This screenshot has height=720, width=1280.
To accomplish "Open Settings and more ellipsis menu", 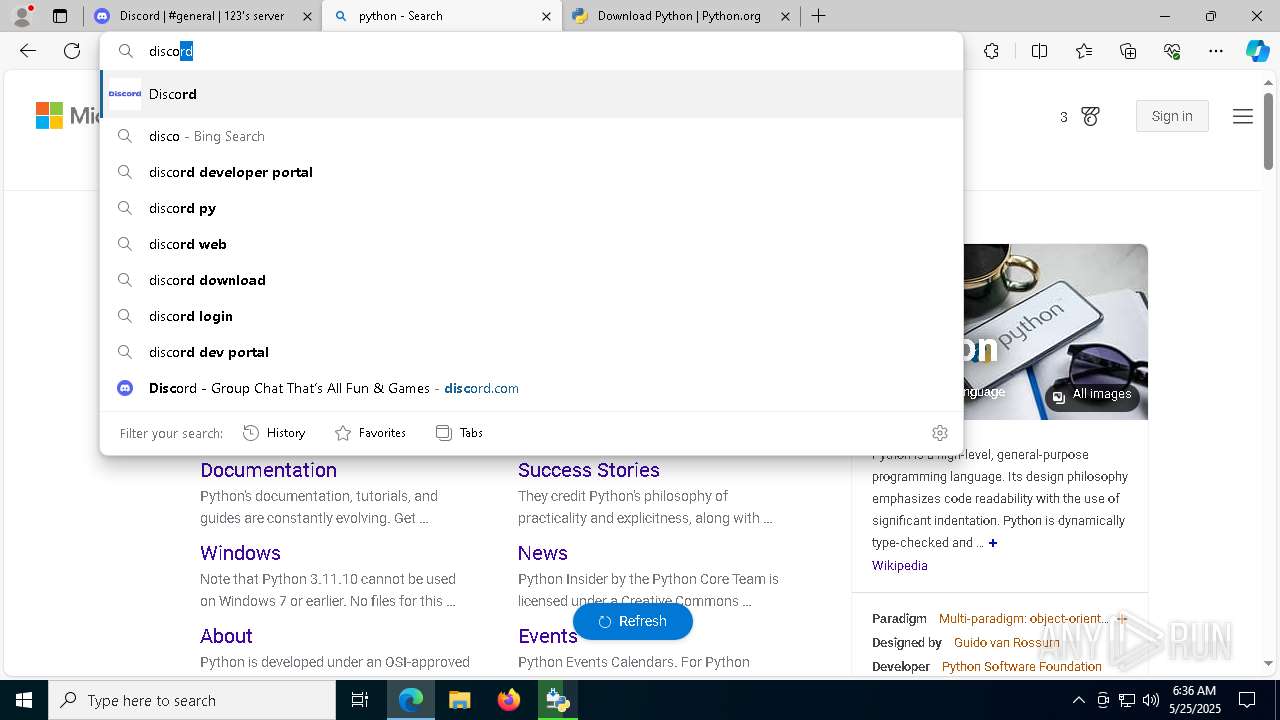I will pos(1216,51).
